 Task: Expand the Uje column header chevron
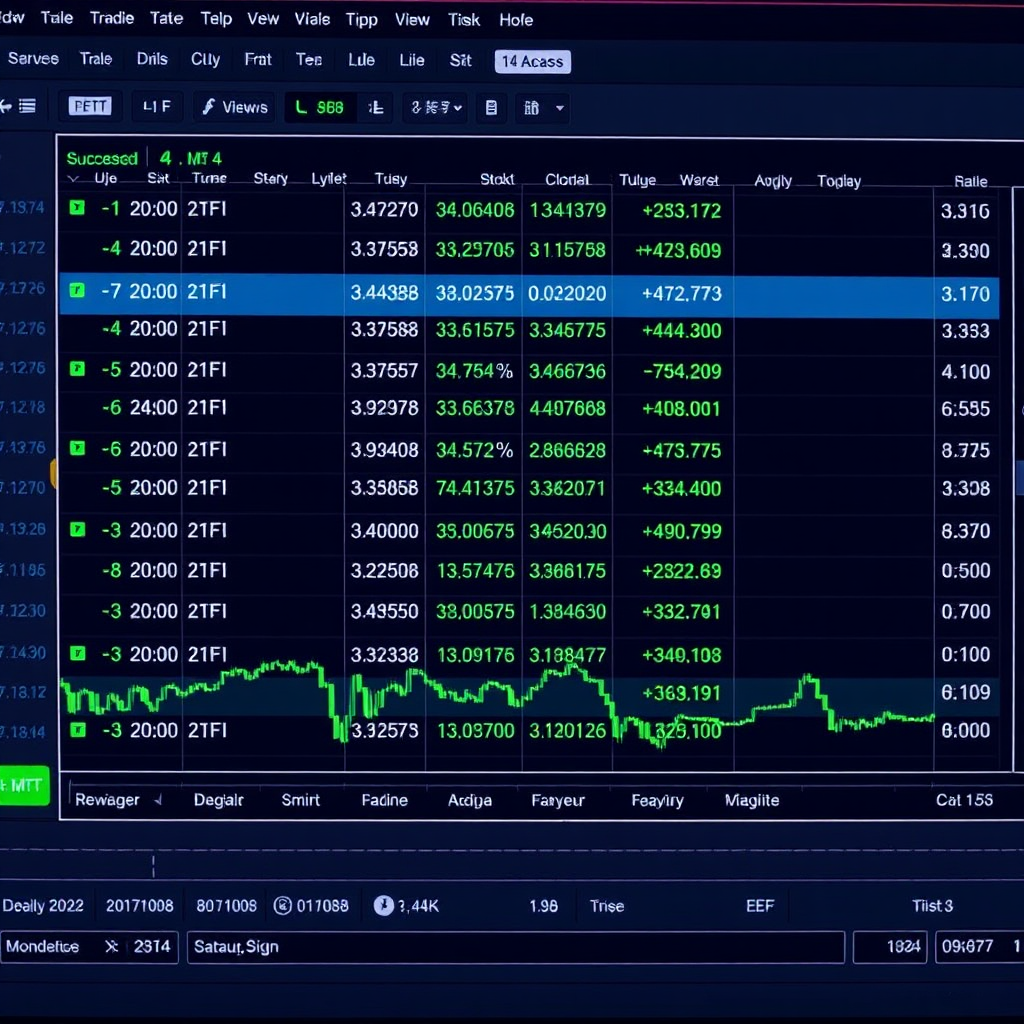(74, 180)
